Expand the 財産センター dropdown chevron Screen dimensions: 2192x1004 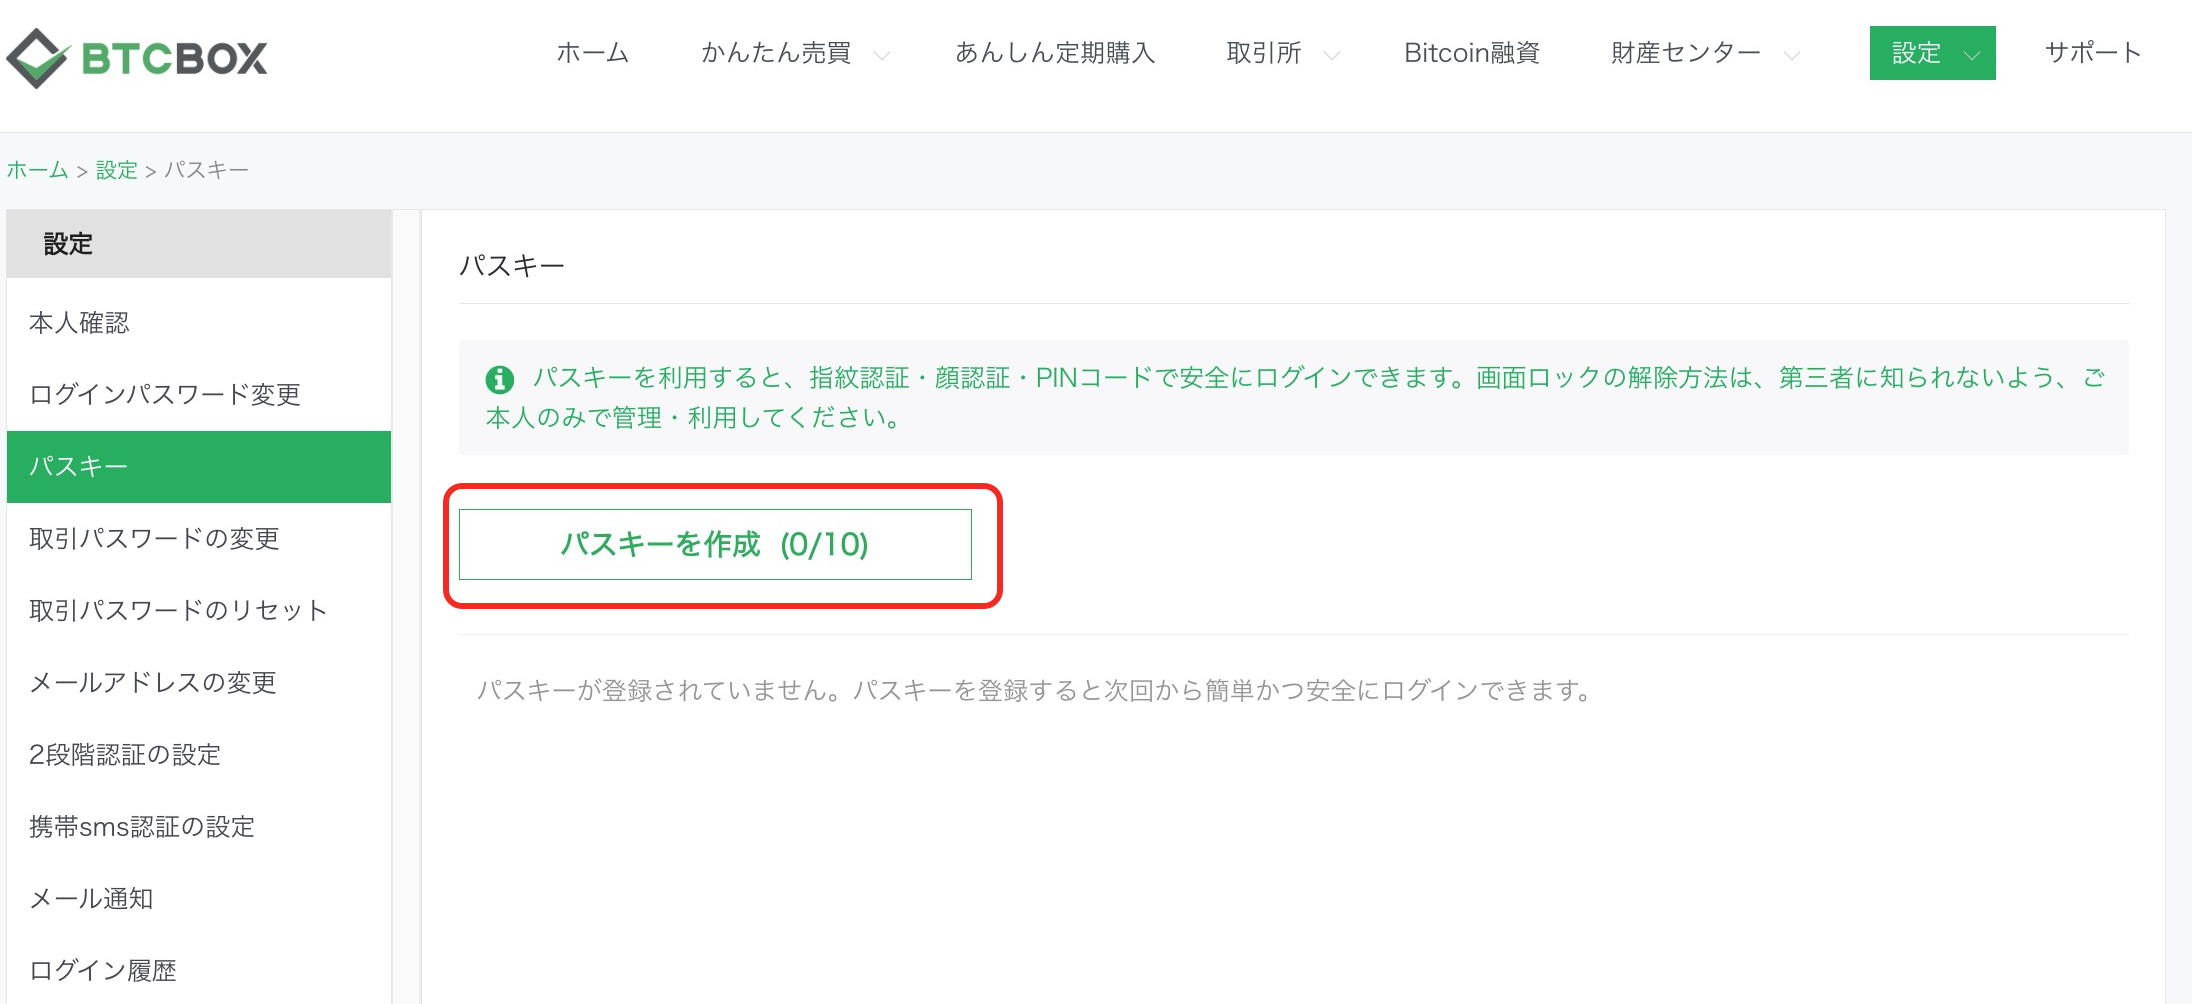[1791, 56]
